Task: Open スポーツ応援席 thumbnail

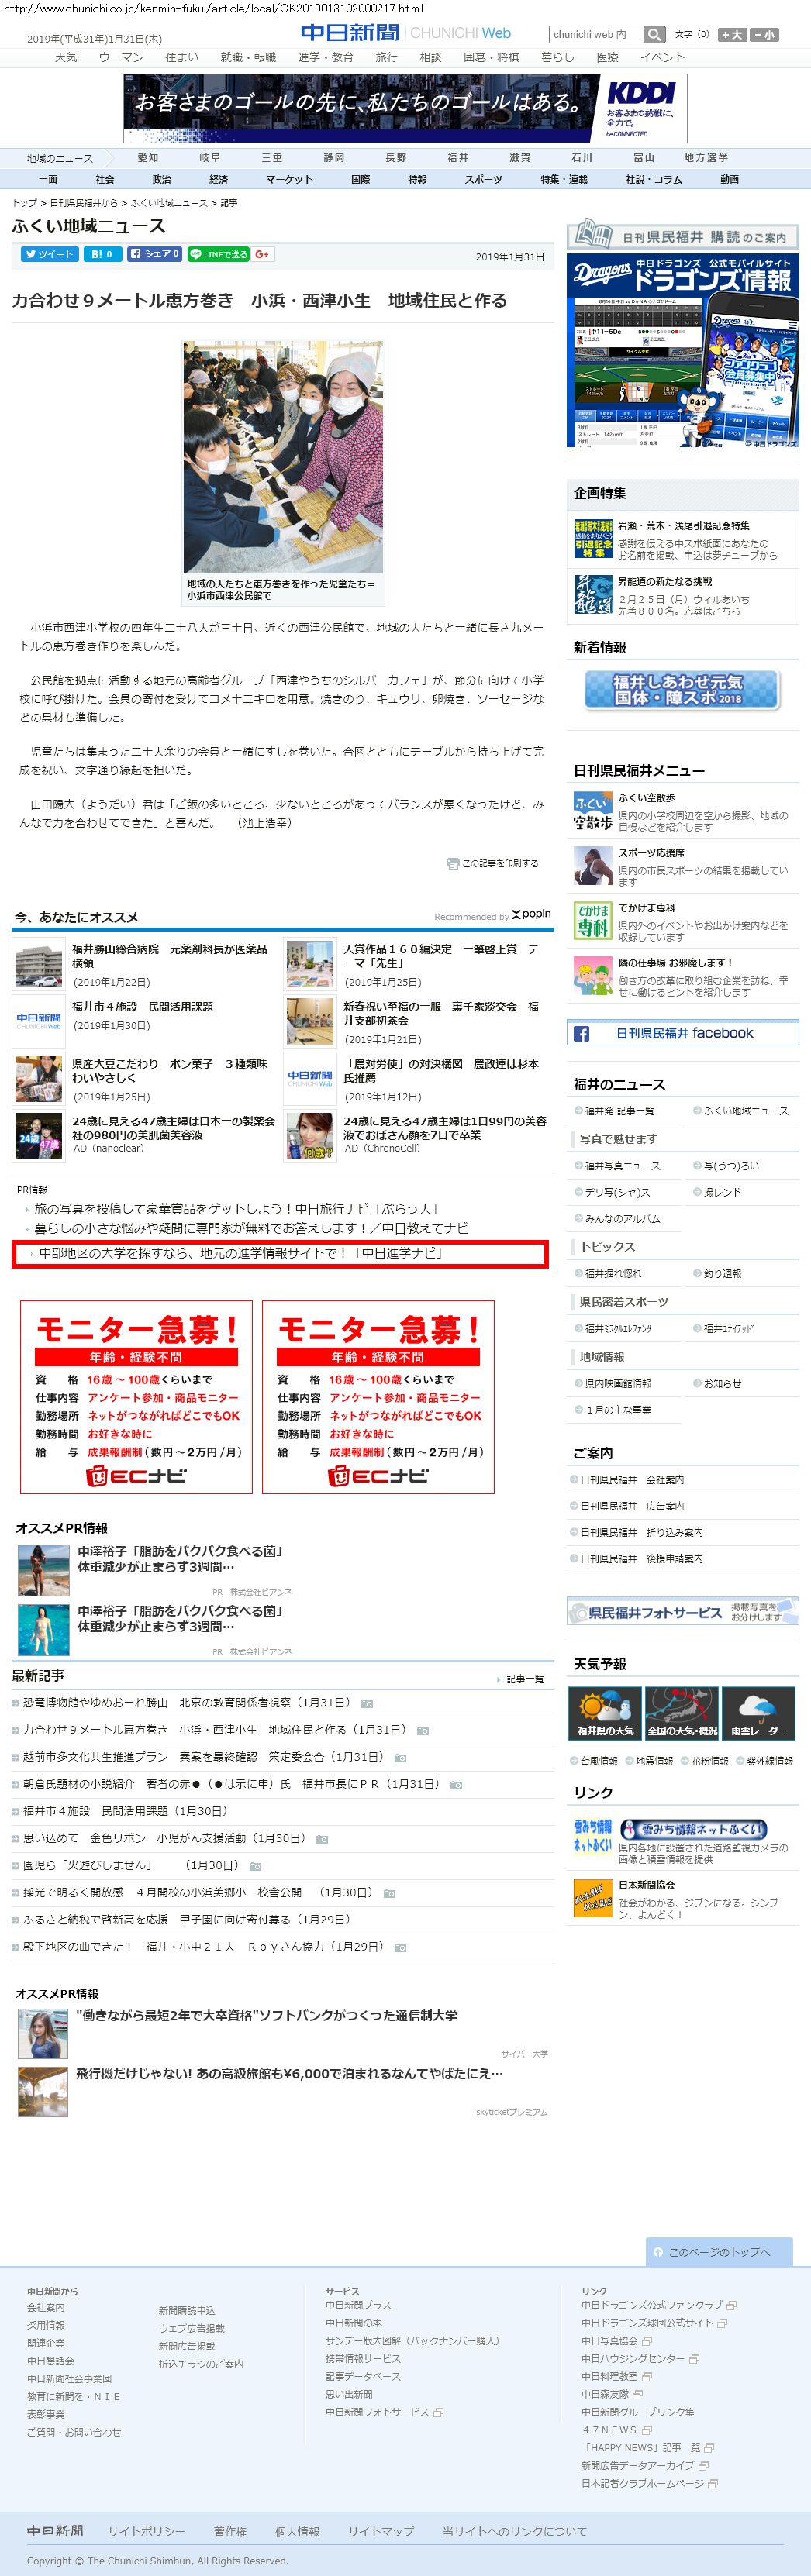Action: coord(593,867)
